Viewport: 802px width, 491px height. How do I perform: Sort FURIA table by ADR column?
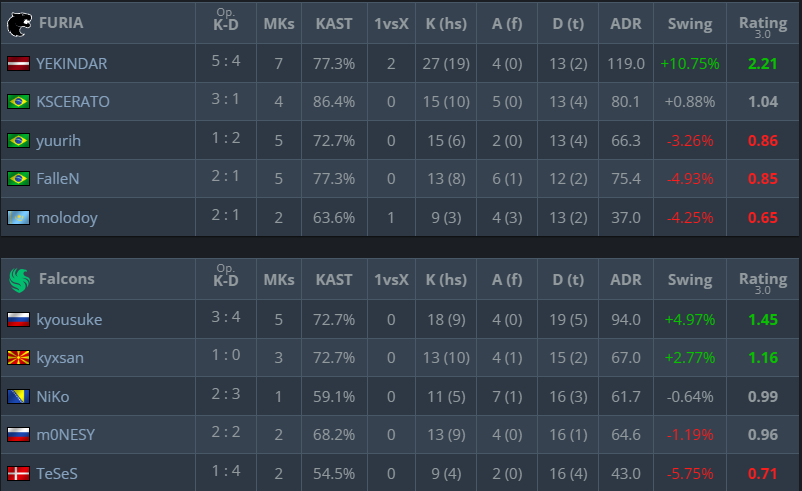point(625,23)
